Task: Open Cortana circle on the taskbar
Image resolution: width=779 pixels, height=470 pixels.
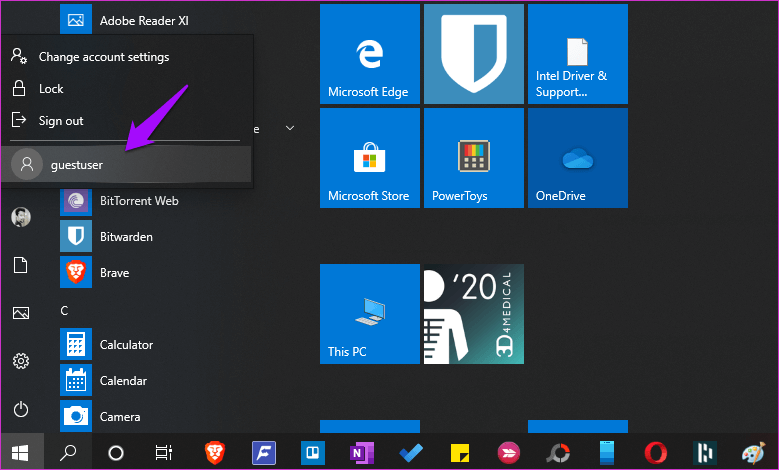Action: [116, 453]
